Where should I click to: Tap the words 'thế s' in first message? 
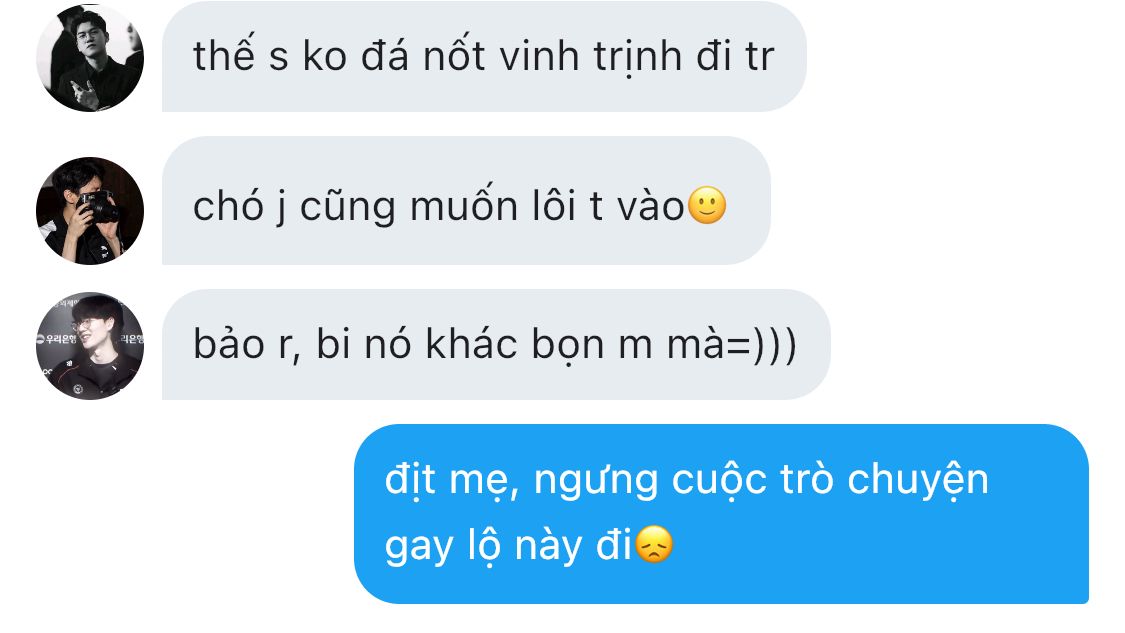[240, 56]
